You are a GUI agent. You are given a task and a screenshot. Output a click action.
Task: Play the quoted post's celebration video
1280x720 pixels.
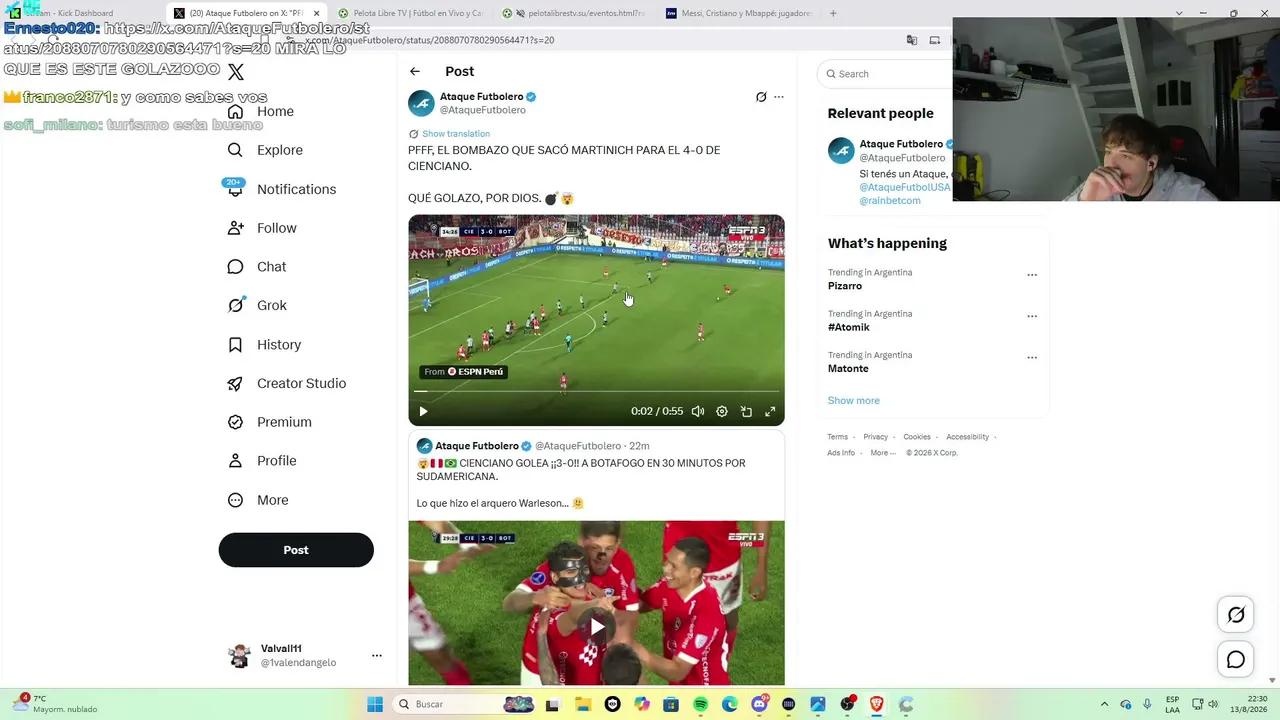[x=596, y=627]
